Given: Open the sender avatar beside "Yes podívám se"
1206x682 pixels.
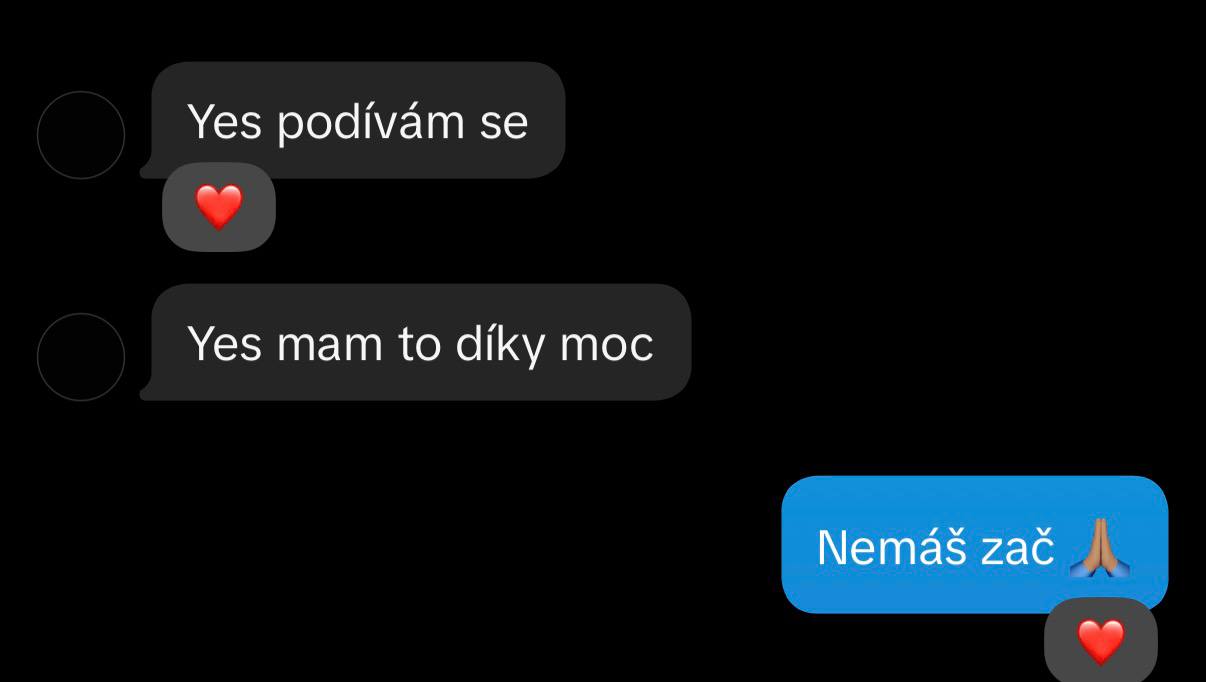Looking at the screenshot, I should pos(81,135).
